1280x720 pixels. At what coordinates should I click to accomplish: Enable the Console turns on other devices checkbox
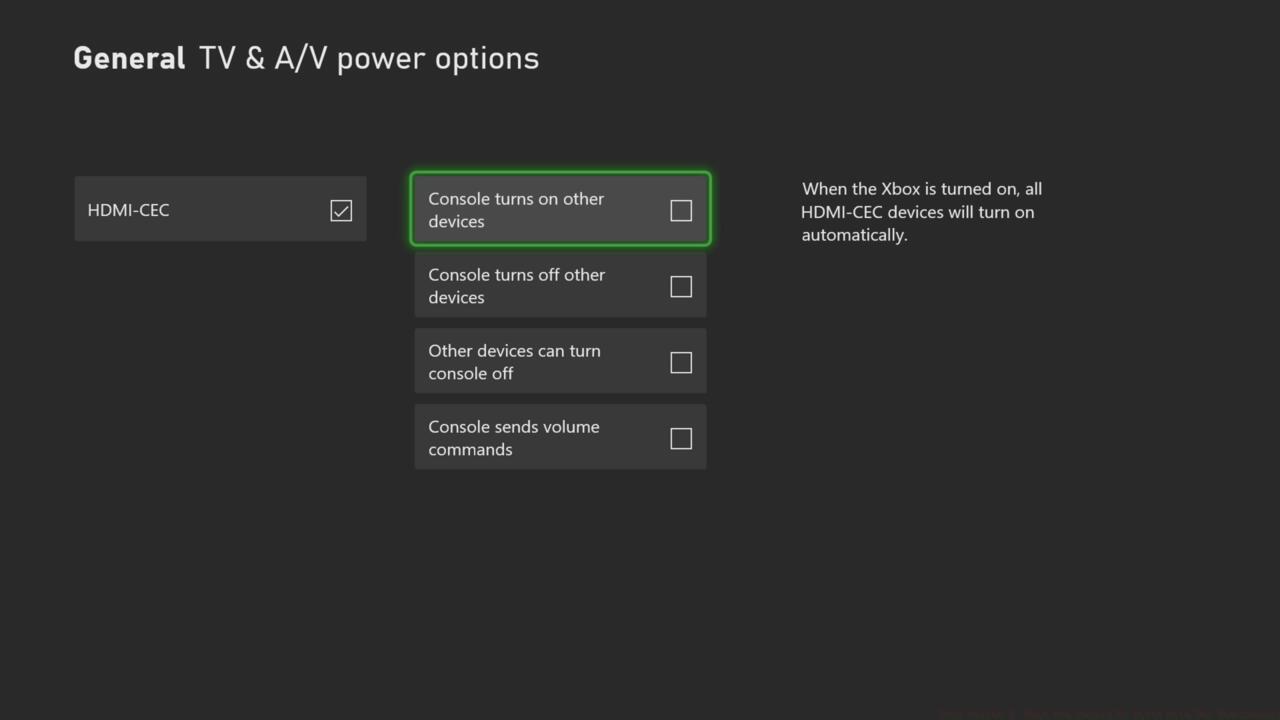pos(681,210)
